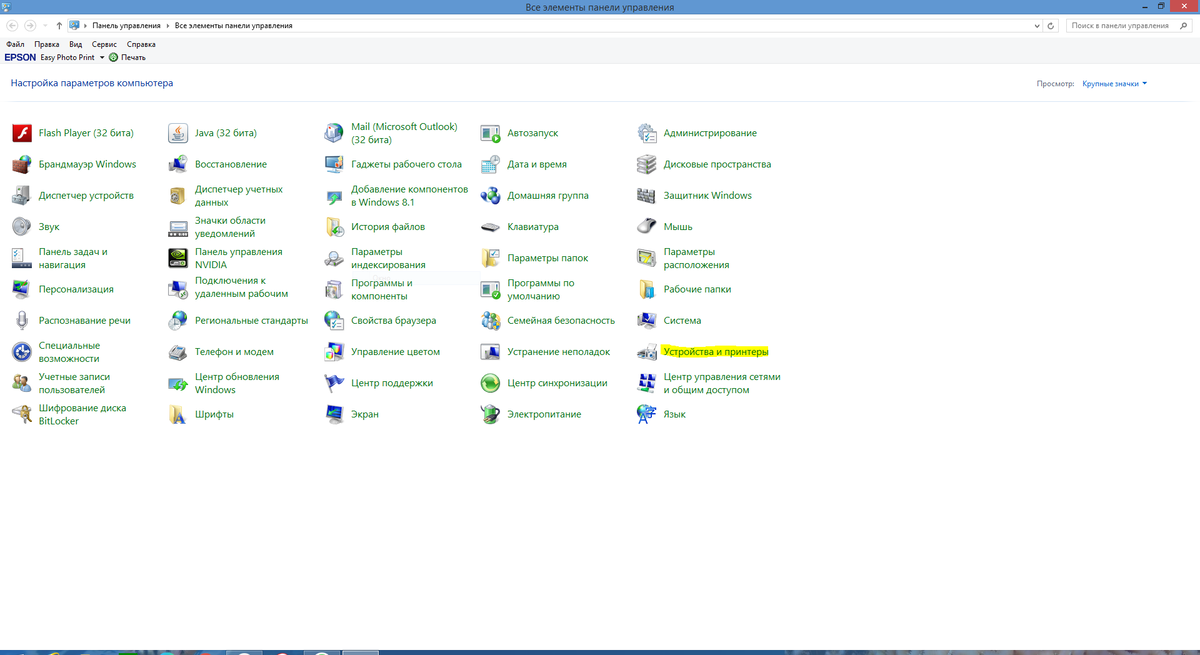Open the Персонализация icon
The height and width of the screenshot is (655, 1200).
tap(22, 289)
